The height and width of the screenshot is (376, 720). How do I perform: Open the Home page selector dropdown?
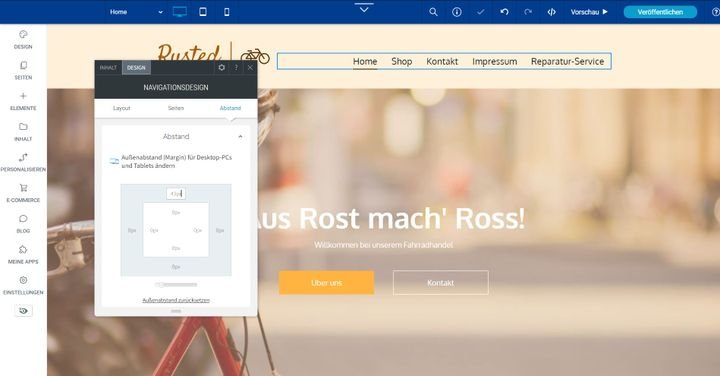tap(136, 12)
